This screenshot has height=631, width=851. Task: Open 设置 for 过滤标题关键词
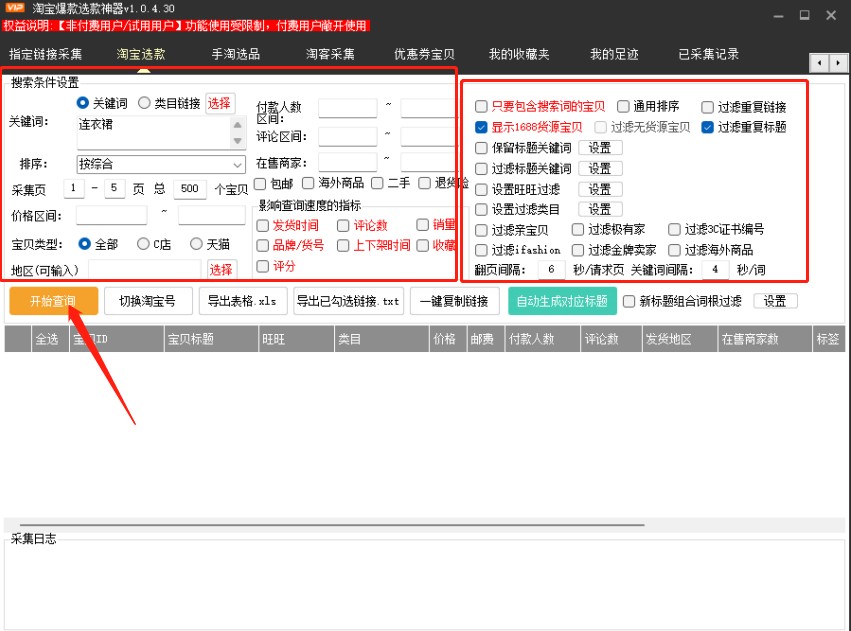pyautogui.click(x=600, y=169)
